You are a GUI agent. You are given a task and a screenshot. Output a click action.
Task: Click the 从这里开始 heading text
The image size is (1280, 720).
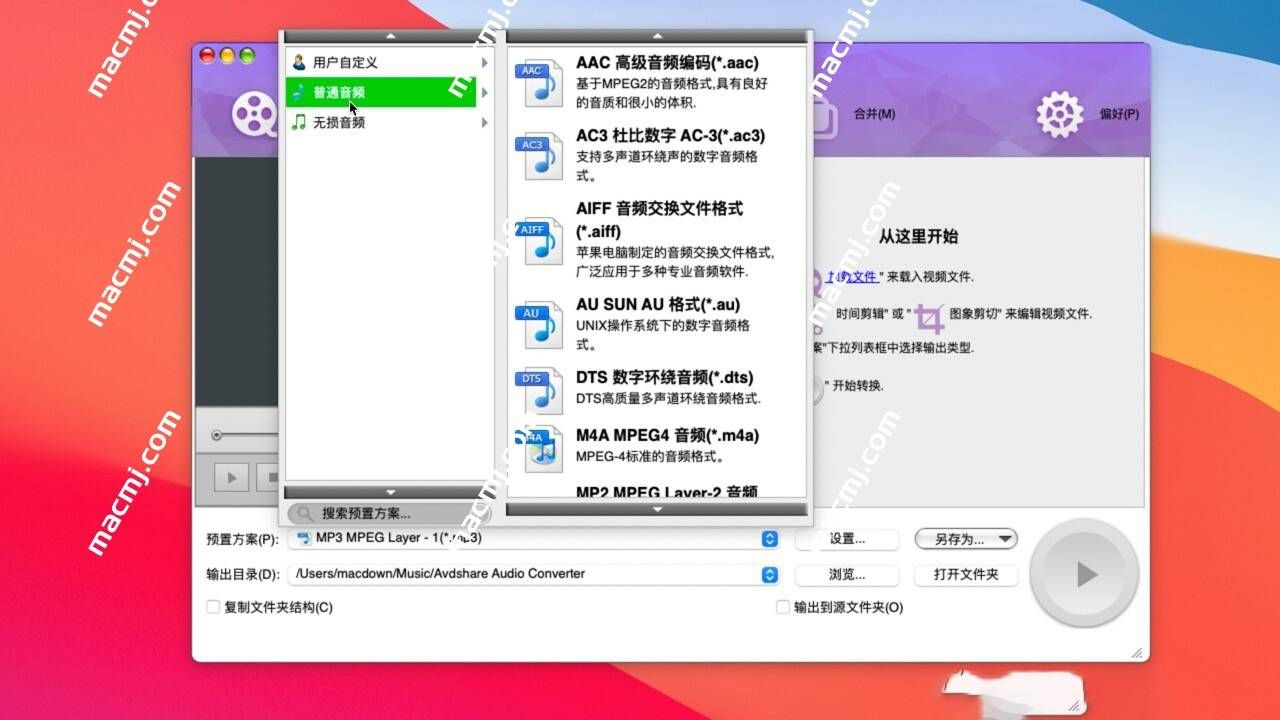918,237
